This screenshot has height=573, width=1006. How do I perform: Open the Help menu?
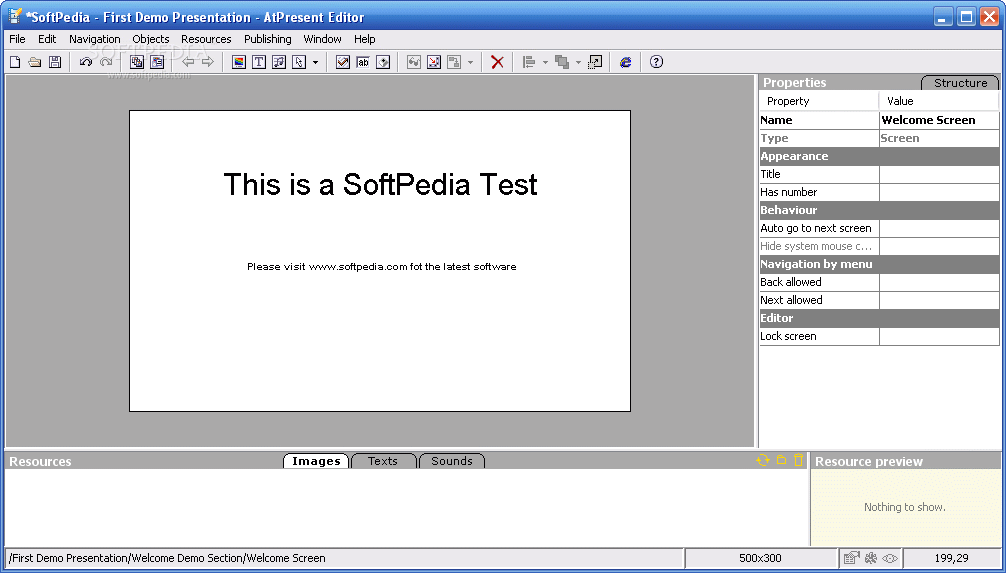[364, 39]
